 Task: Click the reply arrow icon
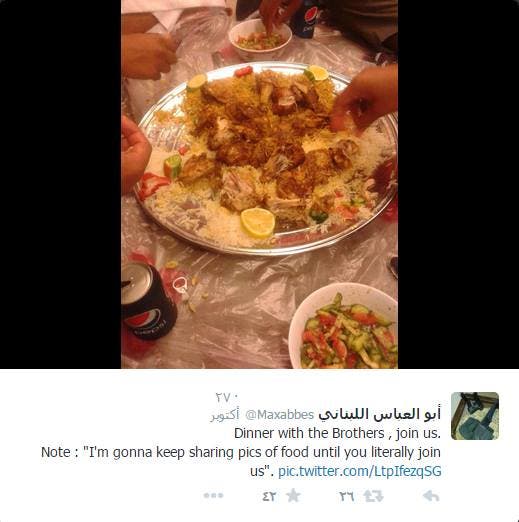(431, 496)
